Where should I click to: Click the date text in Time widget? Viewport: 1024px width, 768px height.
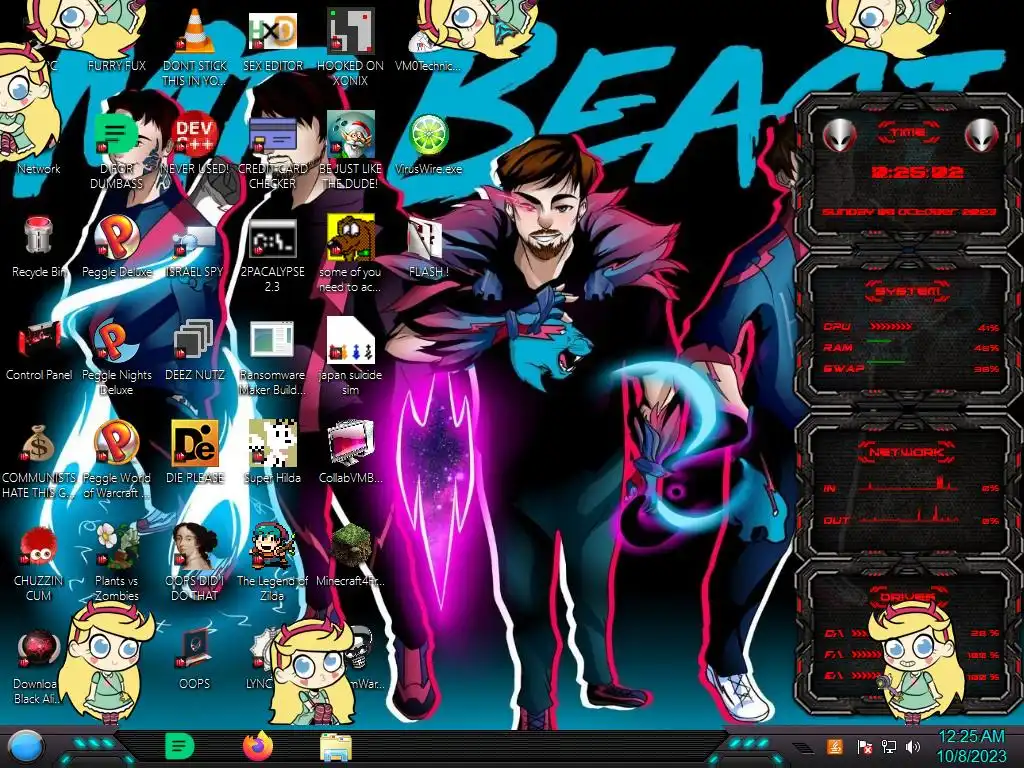click(909, 212)
